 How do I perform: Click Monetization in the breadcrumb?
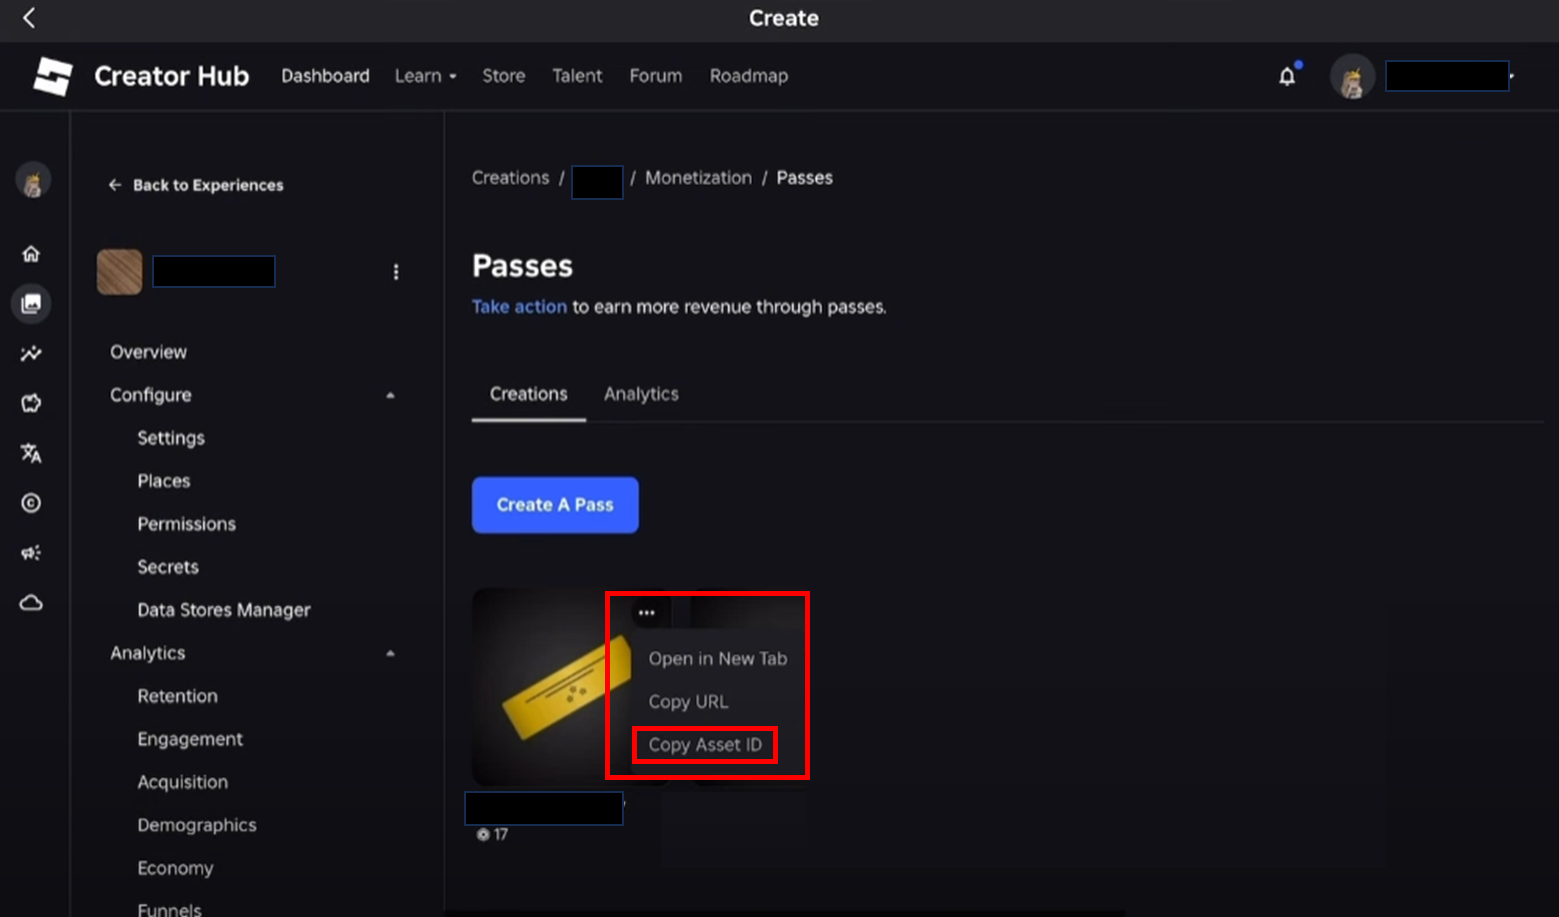(698, 178)
